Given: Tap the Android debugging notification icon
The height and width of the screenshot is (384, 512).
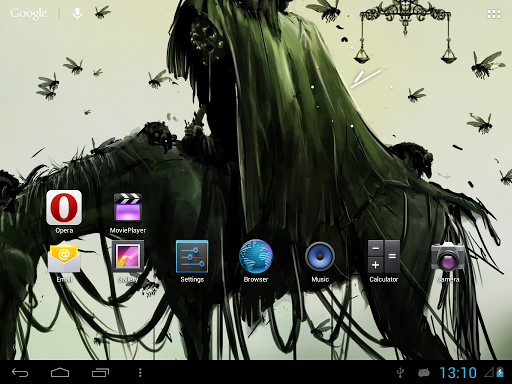Looking at the screenshot, I should point(424,373).
